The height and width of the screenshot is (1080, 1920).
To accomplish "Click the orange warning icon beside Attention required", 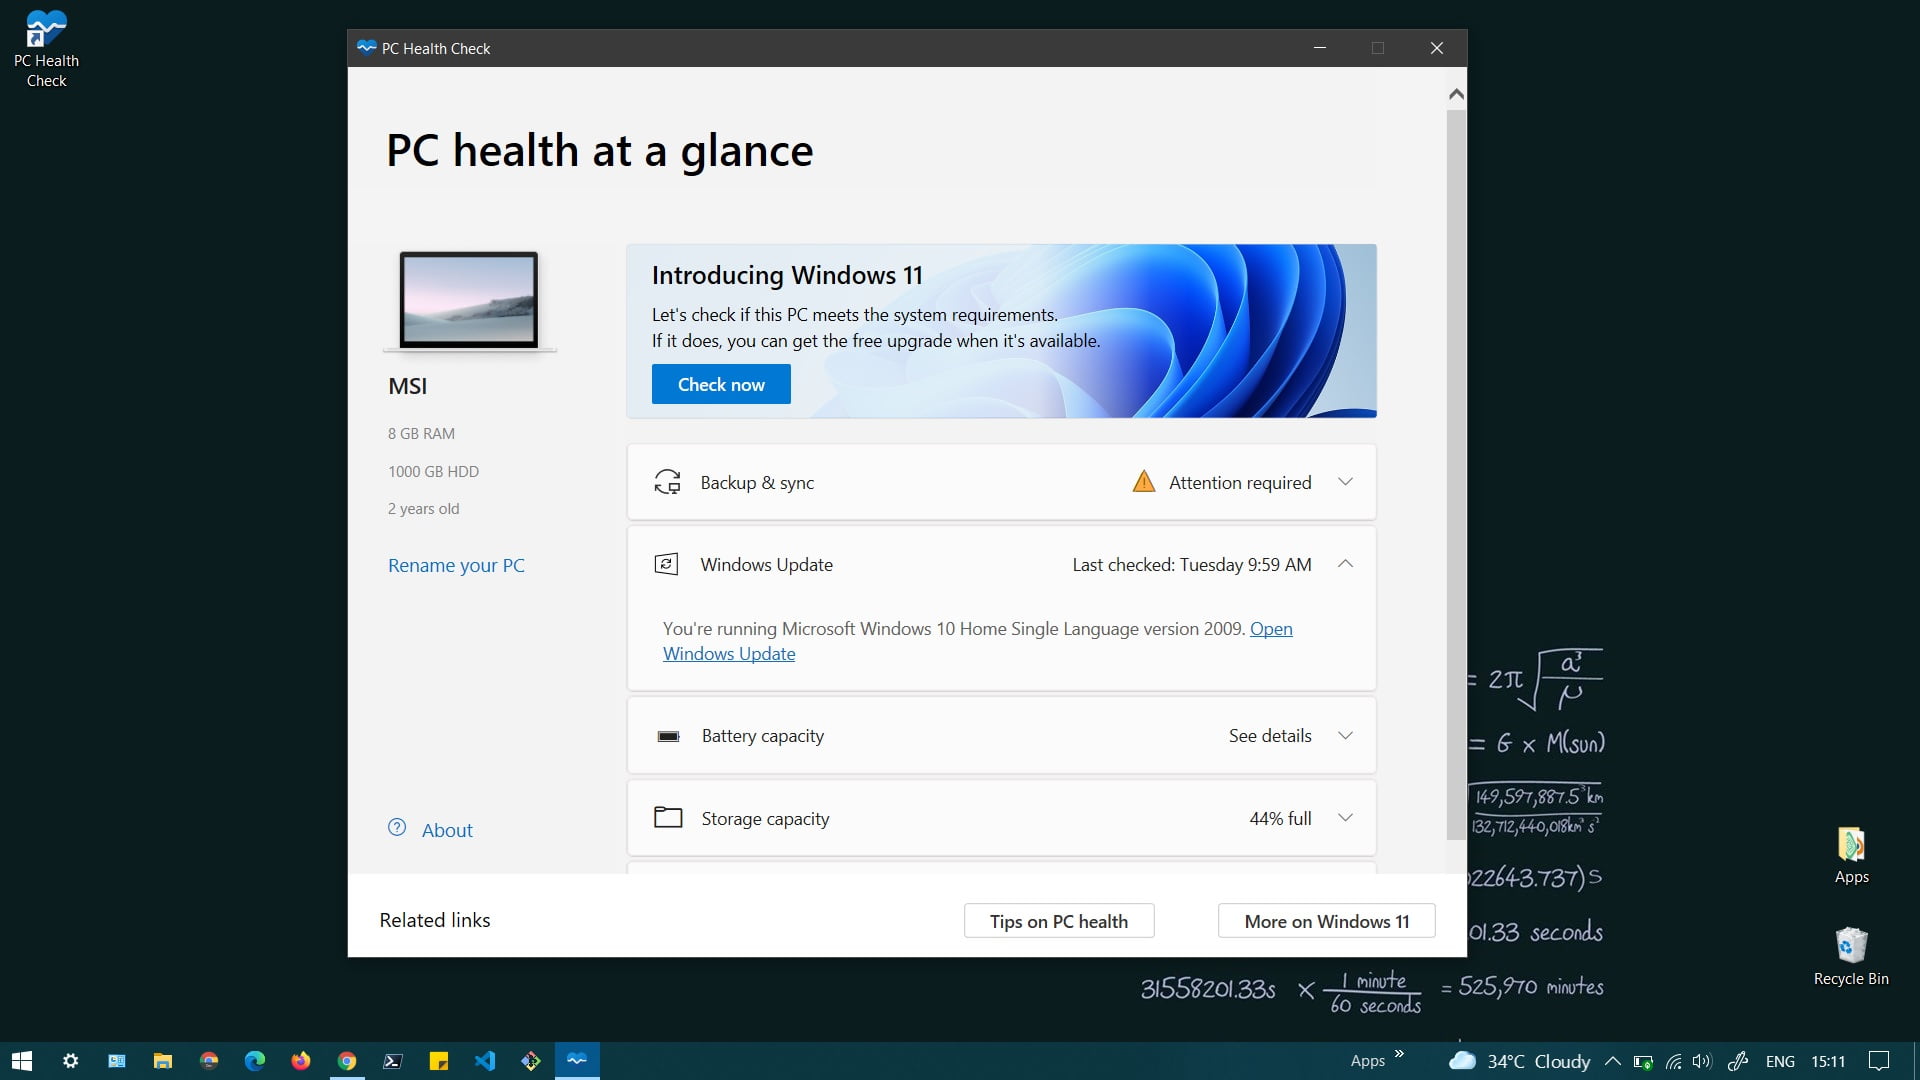I will pyautogui.click(x=1143, y=482).
